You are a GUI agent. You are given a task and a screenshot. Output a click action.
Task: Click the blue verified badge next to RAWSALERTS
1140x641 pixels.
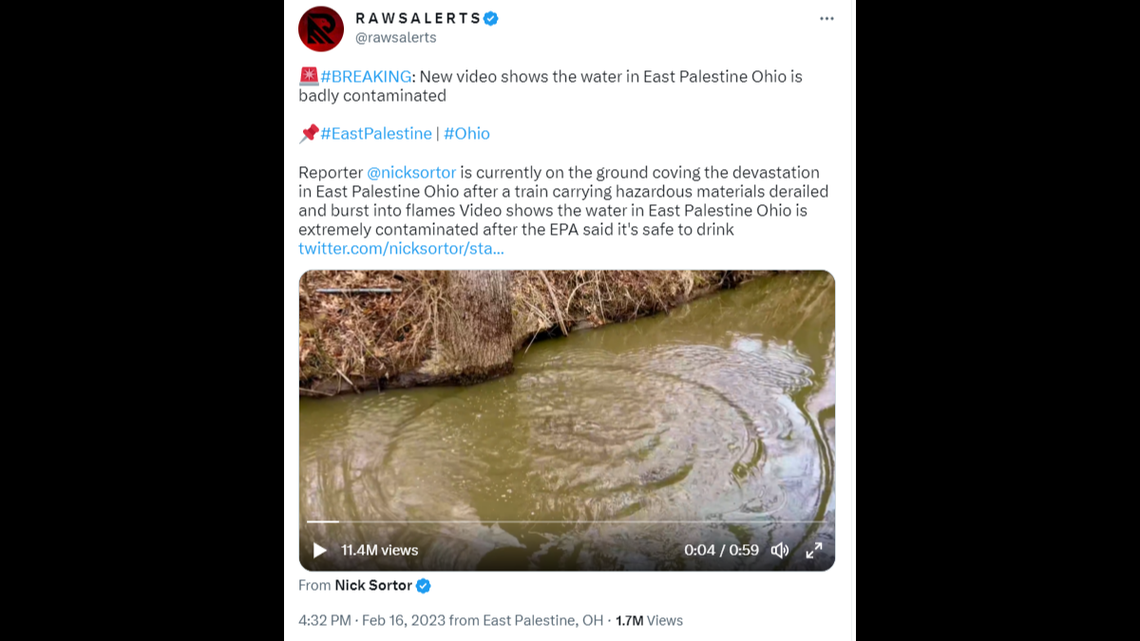tap(489, 17)
